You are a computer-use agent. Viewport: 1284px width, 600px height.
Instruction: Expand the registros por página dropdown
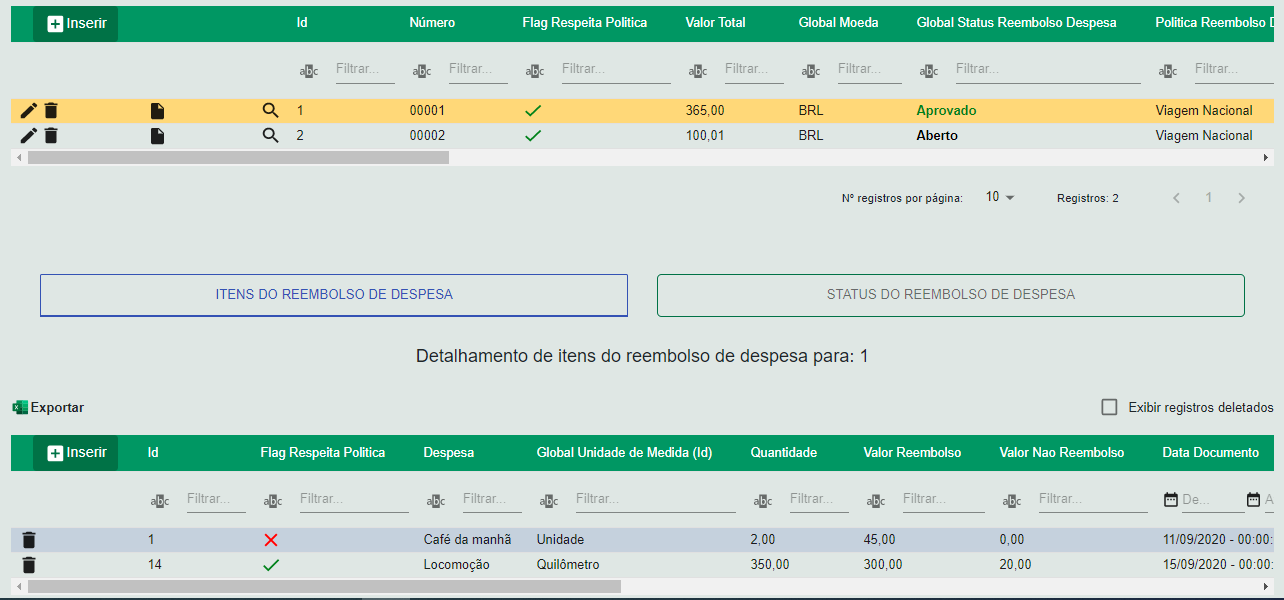(1000, 197)
